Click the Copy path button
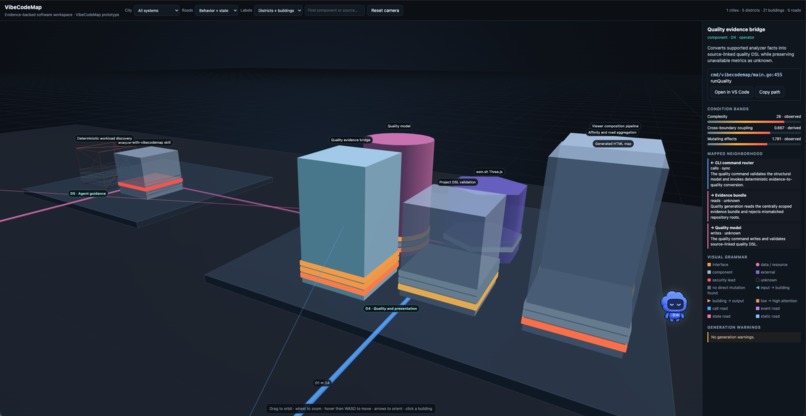Screen dimensions: 806x416 coord(770,92)
